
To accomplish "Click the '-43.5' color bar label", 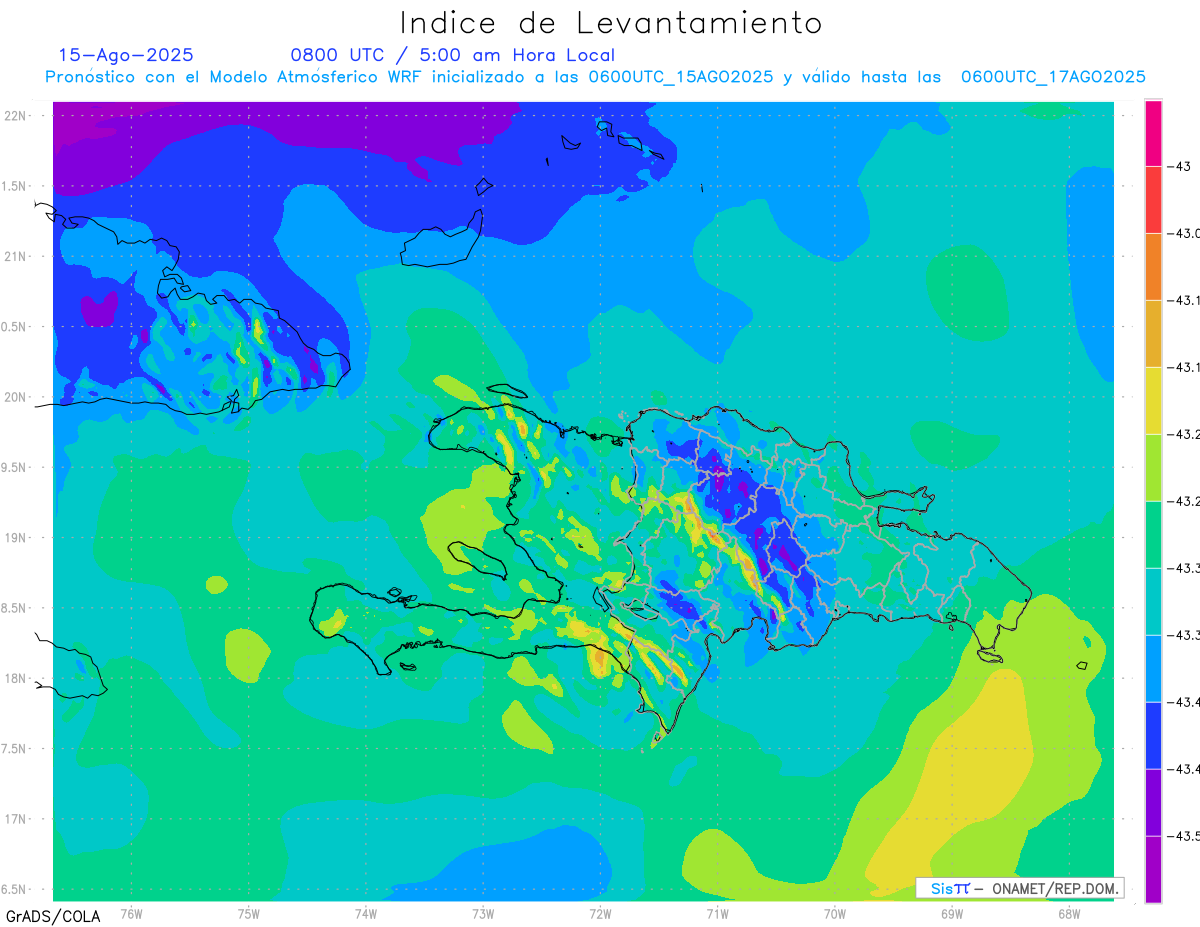I will click(1182, 836).
